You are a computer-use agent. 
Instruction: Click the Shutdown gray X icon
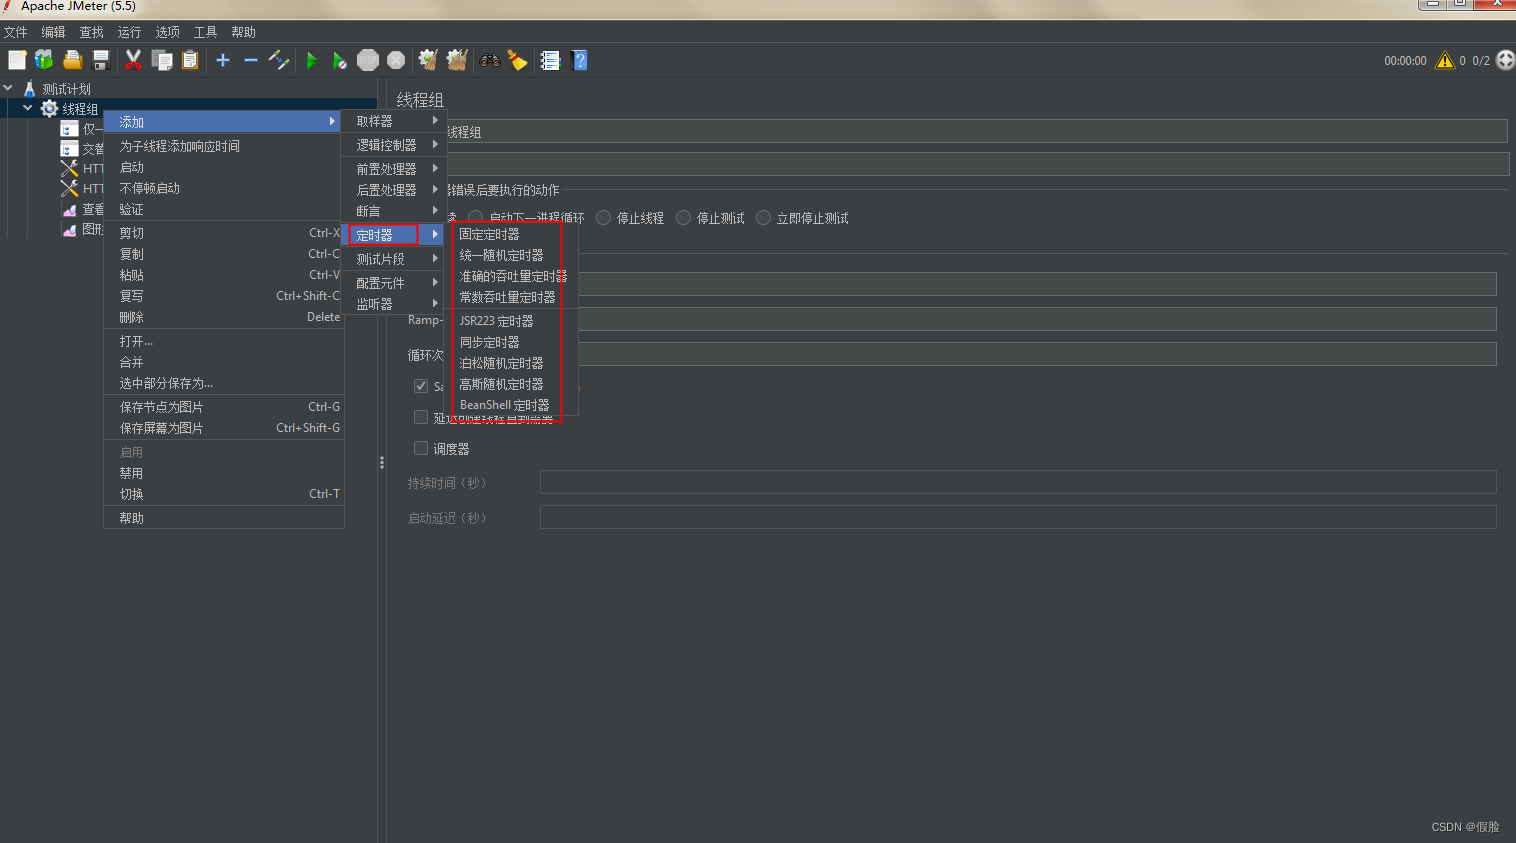click(x=396, y=60)
